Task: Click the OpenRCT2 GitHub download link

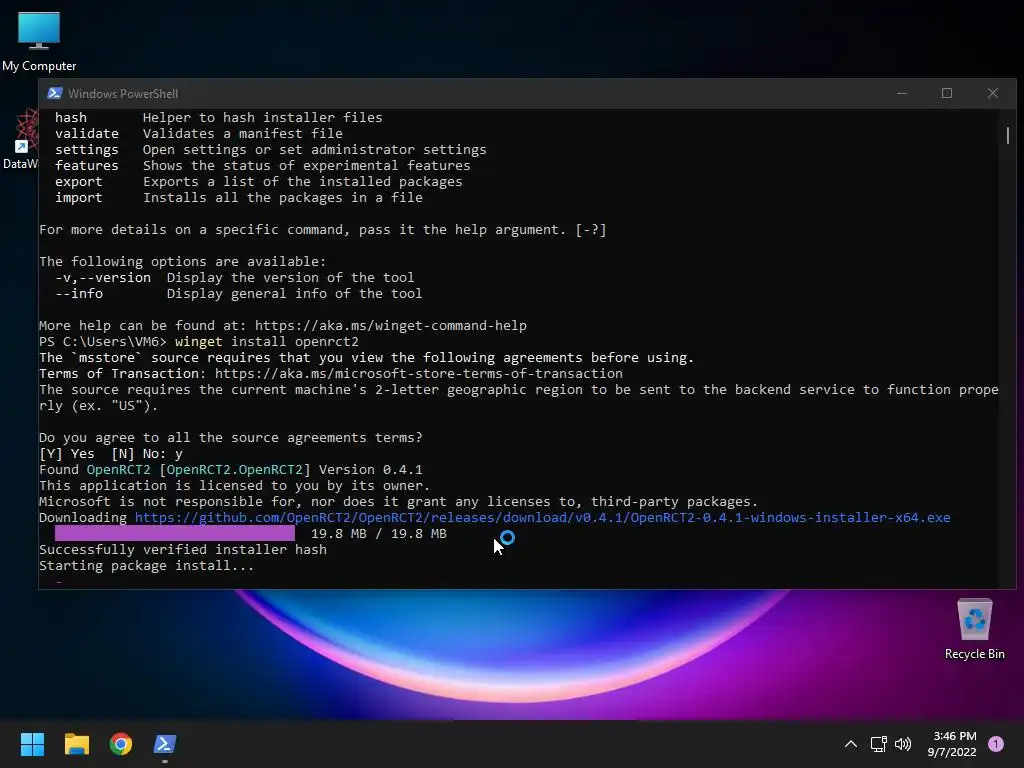Action: tap(543, 517)
